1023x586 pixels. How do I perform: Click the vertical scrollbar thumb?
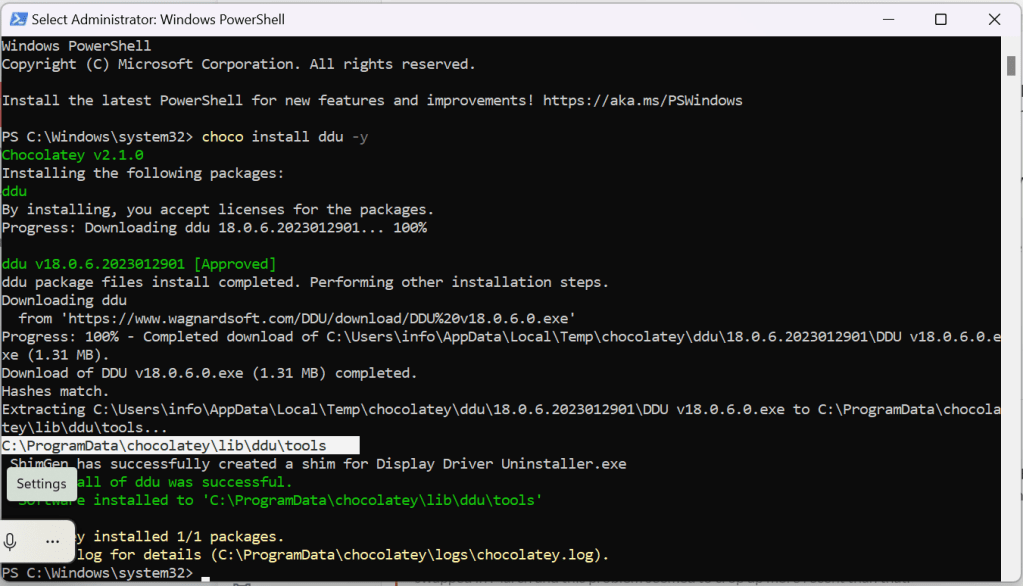pos(1011,65)
